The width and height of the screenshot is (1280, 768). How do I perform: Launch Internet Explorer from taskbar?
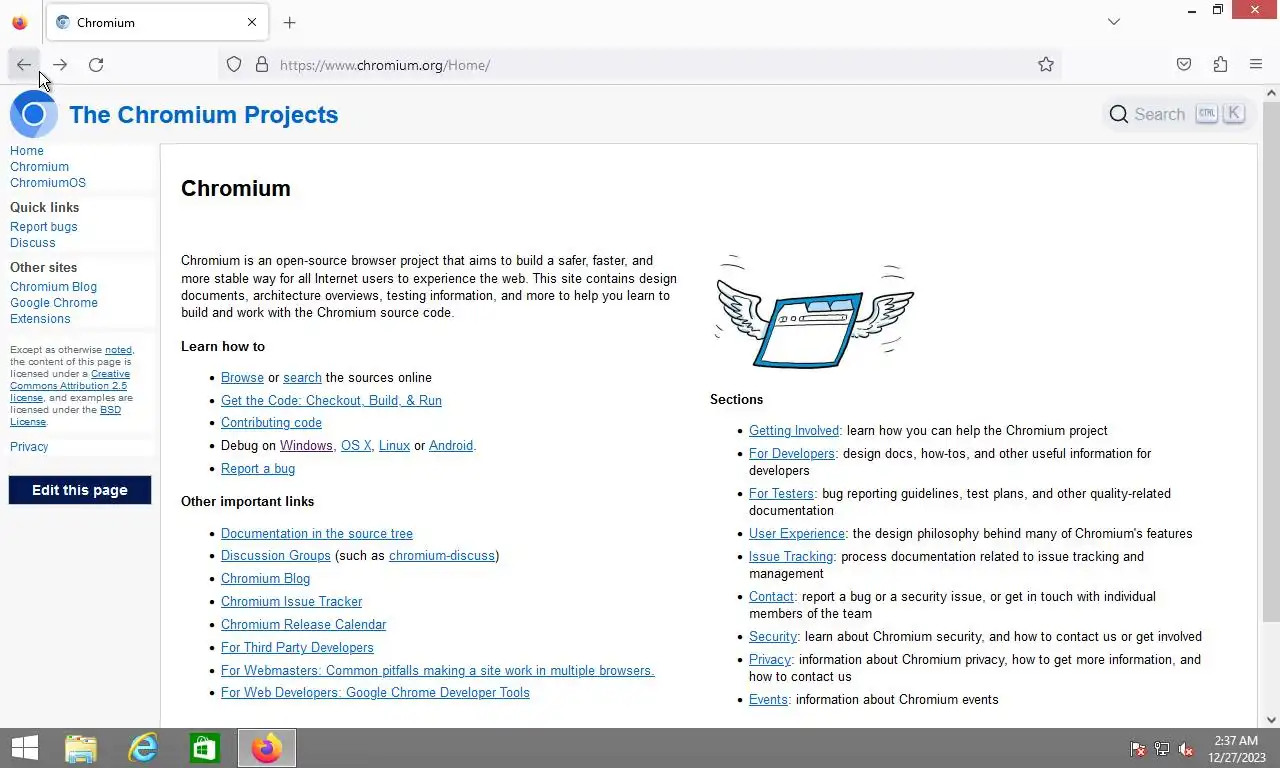pyautogui.click(x=143, y=748)
